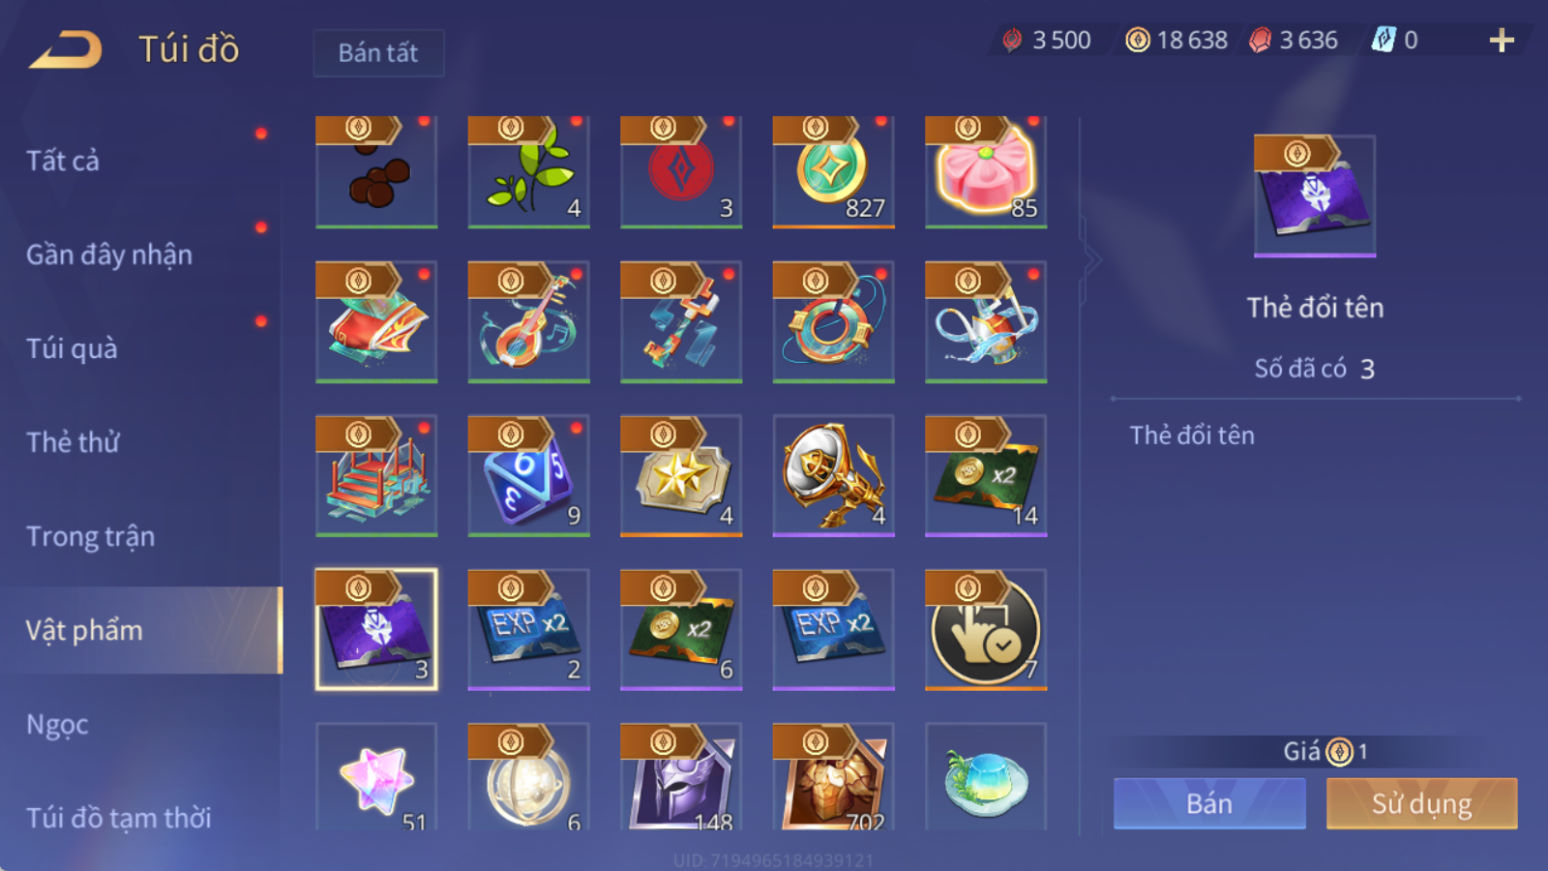
Task: Select the gold coin item with 827
Action: pyautogui.click(x=833, y=172)
